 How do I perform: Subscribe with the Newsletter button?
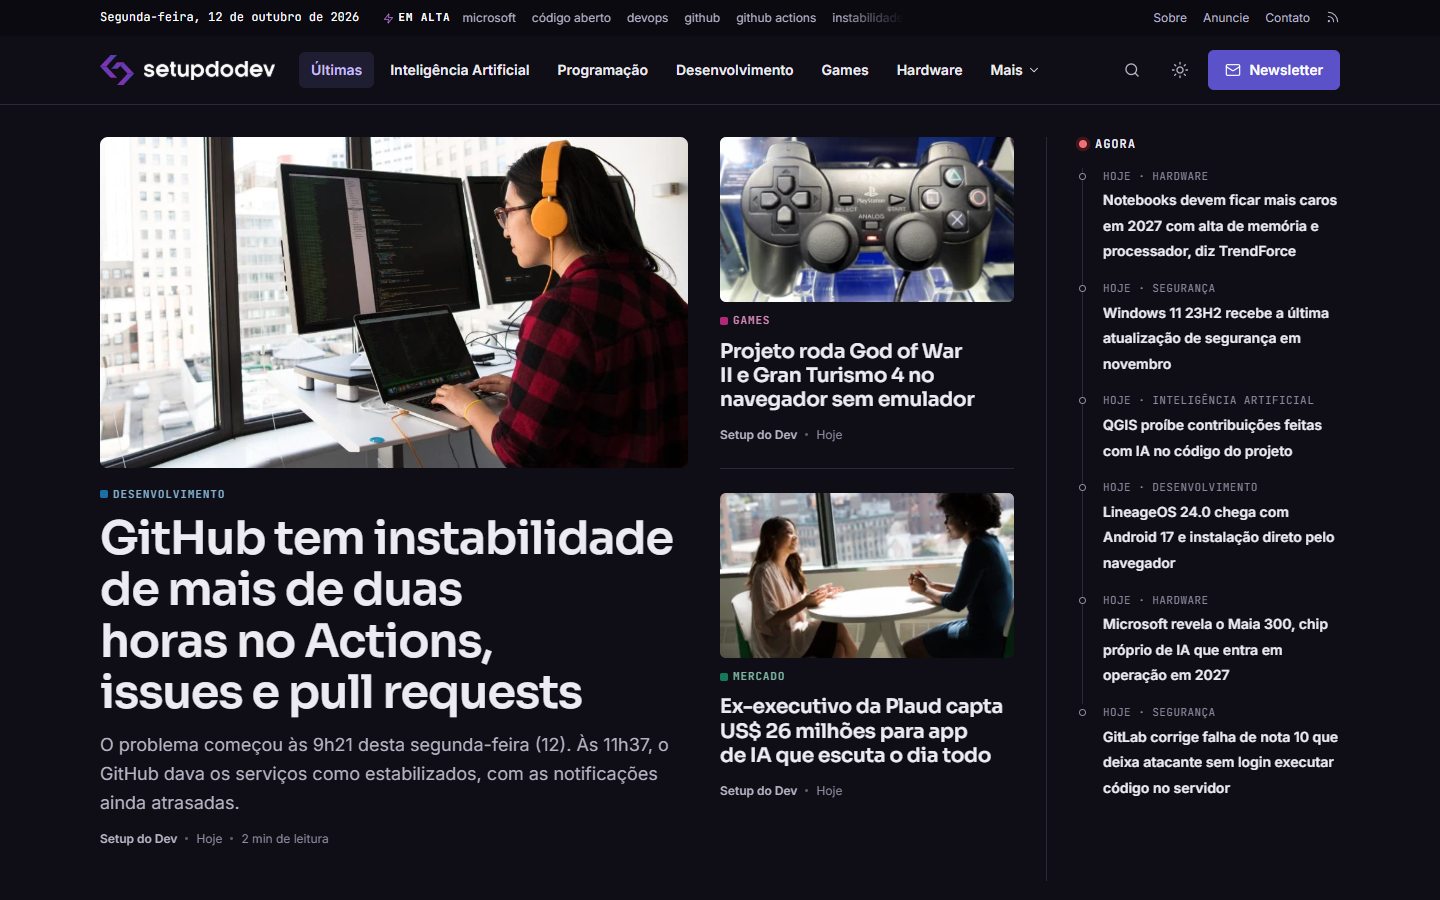(1274, 70)
